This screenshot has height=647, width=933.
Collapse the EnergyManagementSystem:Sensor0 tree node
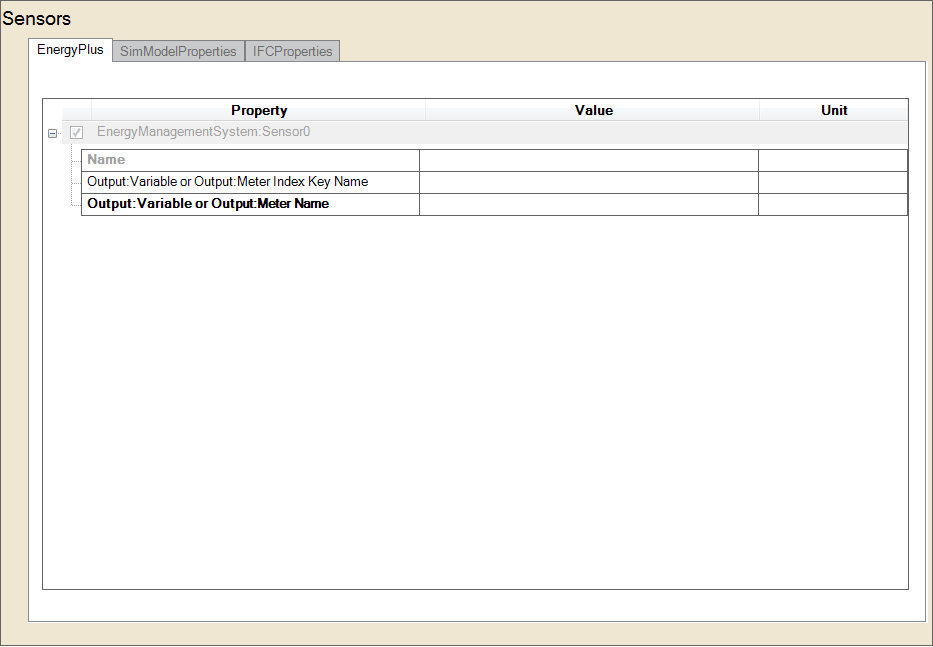click(x=53, y=133)
